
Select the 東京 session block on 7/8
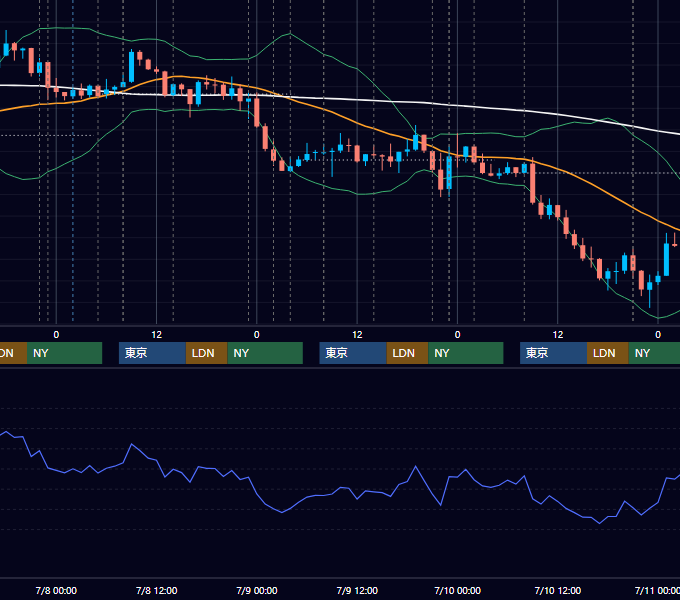point(152,353)
